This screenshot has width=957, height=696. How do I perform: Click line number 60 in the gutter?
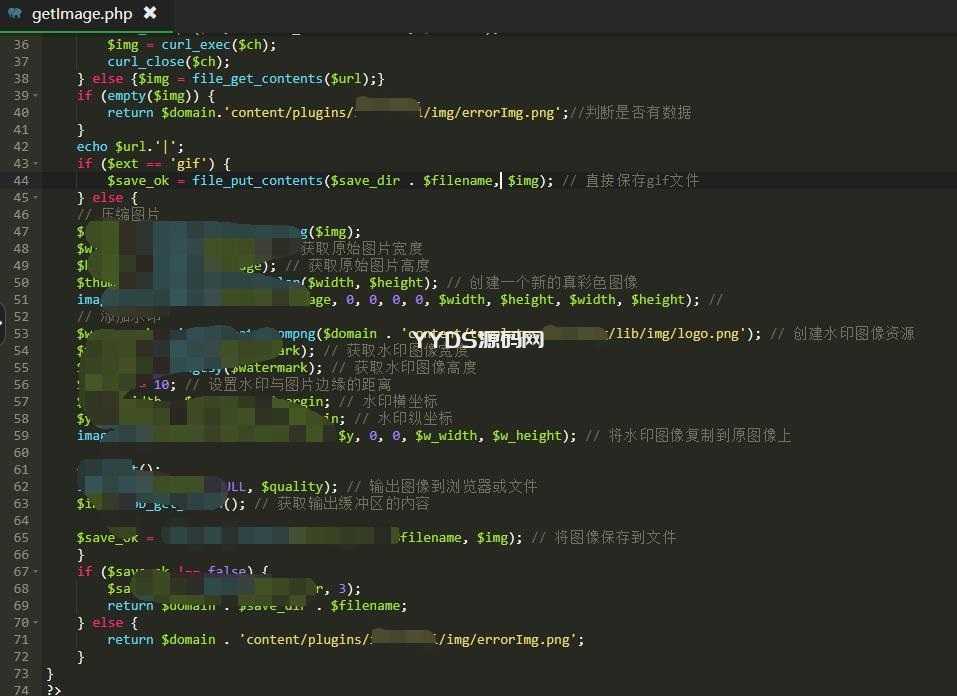[x=21, y=453]
